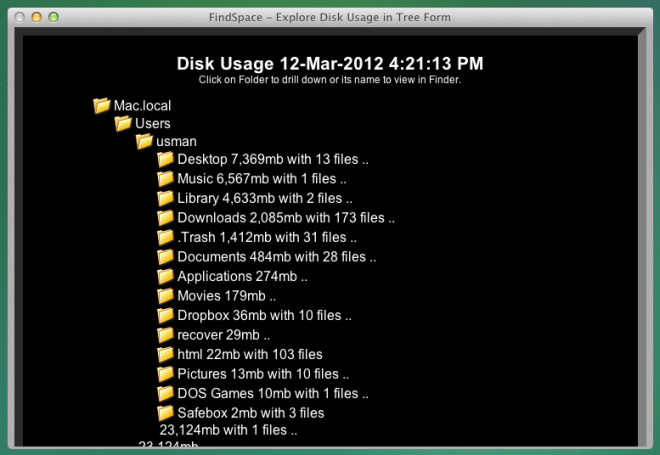Open Mac.local name in Finder
This screenshot has width=660, height=455.
click(x=142, y=105)
